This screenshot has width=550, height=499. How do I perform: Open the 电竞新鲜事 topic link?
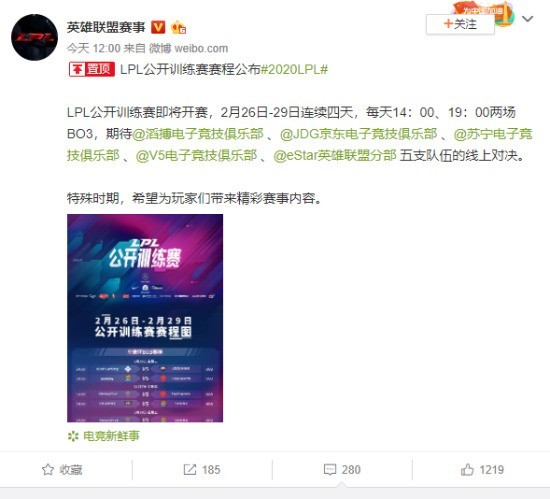tap(111, 436)
